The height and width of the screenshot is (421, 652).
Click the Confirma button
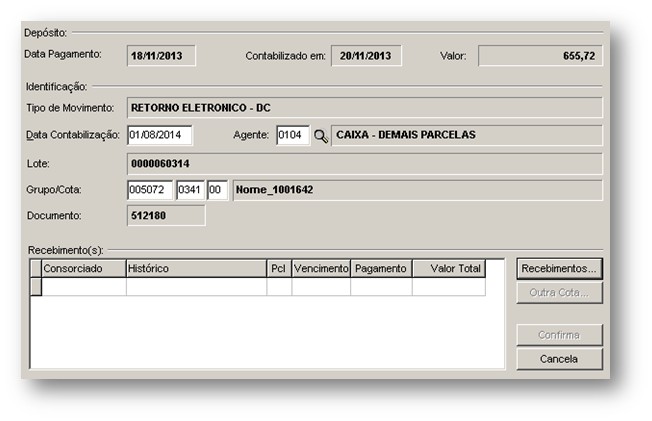tap(559, 335)
